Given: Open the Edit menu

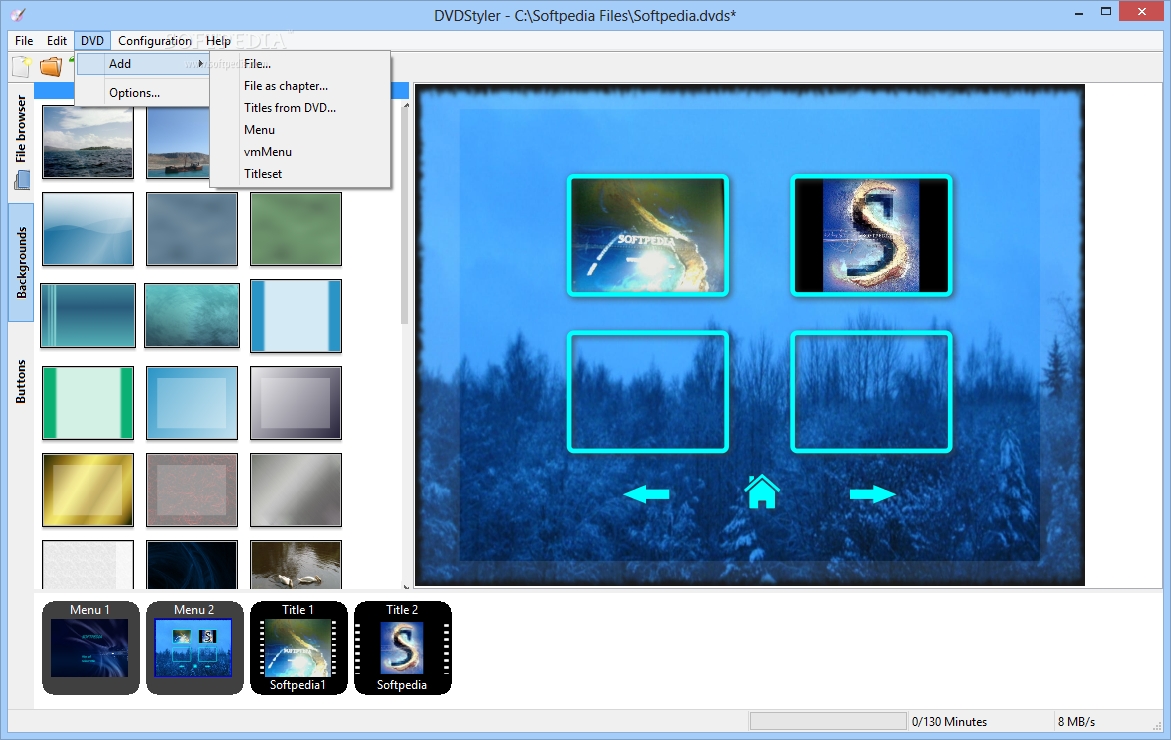Looking at the screenshot, I should click(x=57, y=41).
